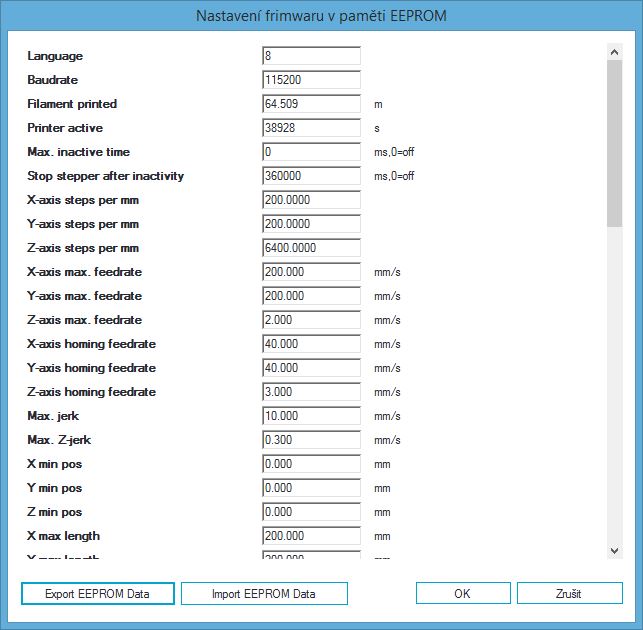
Task: Focus the Max. Z-jerk input field
Action: [x=311, y=440]
